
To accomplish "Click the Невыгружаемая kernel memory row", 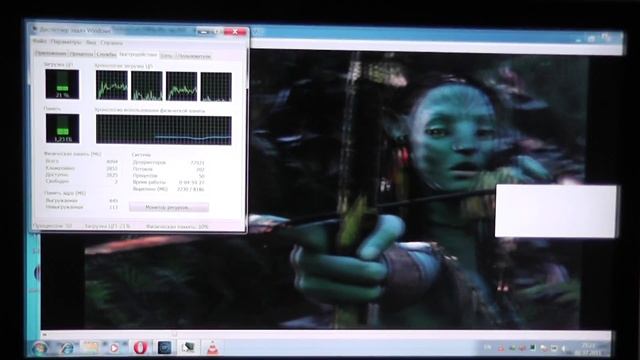I will click(81, 207).
